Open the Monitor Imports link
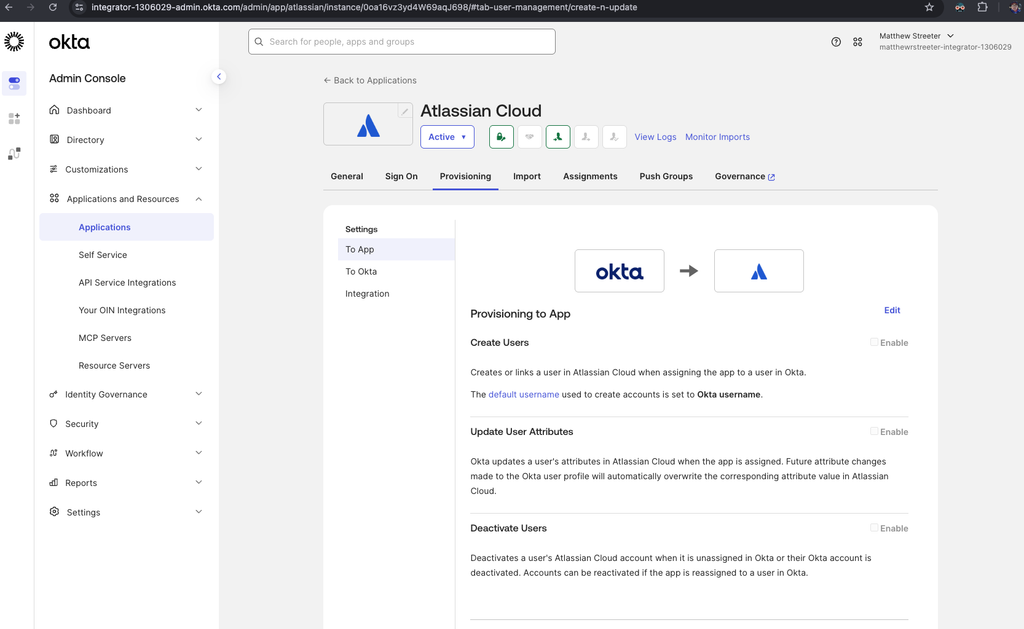Screen dimensions: 1024x629 tap(718, 137)
